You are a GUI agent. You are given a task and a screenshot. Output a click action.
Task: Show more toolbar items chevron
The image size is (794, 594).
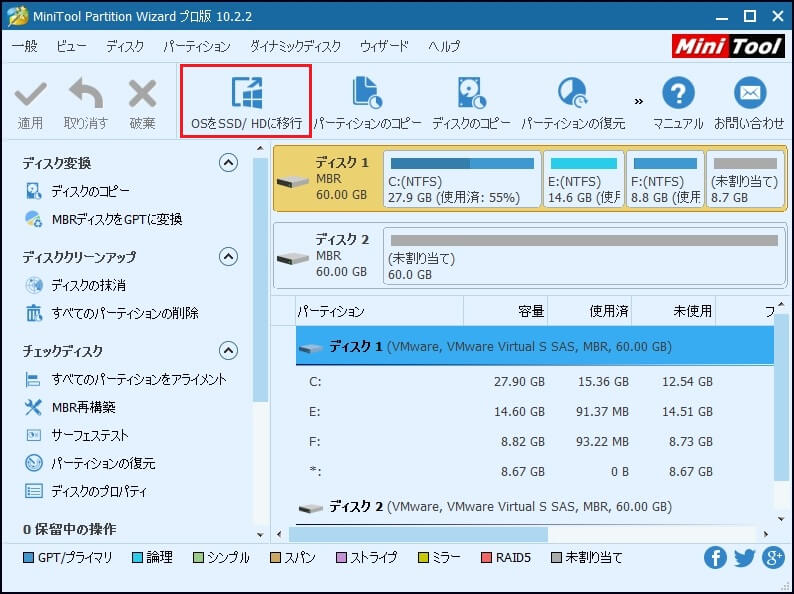point(639,101)
